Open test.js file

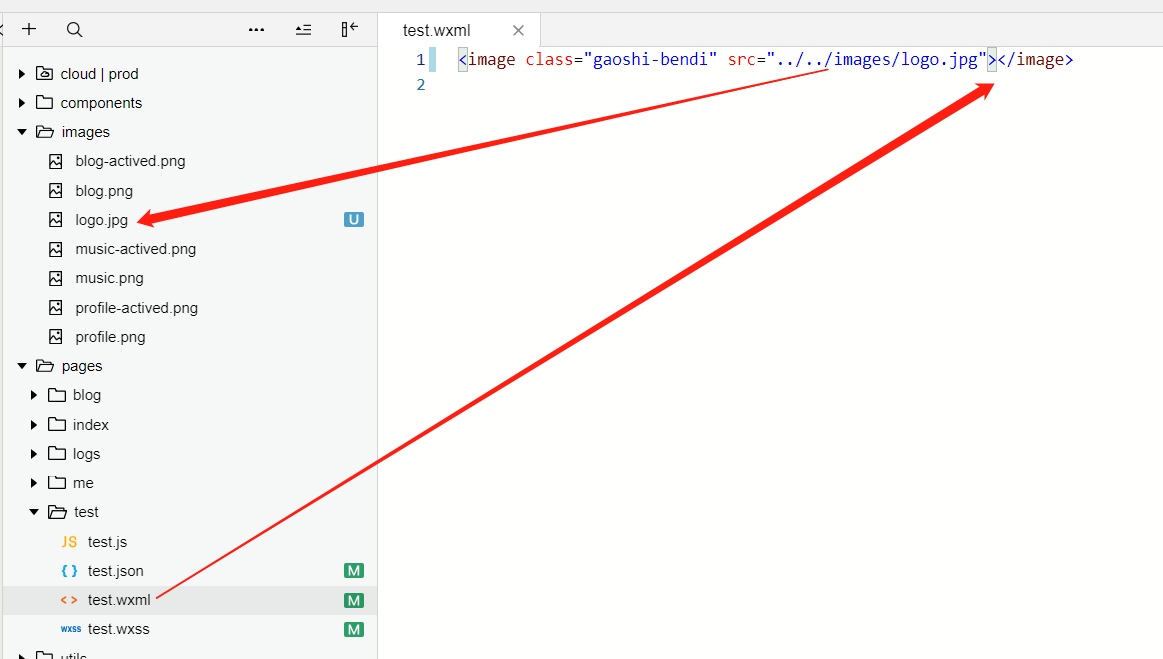pyautogui.click(x=107, y=542)
